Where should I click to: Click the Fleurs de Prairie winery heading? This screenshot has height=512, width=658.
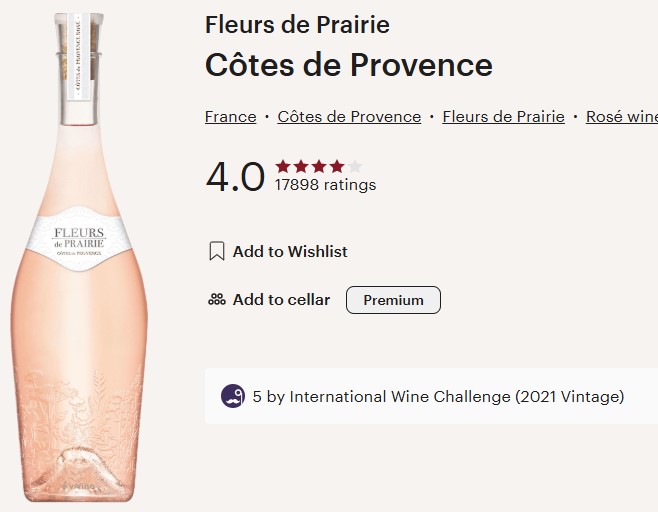(297, 25)
